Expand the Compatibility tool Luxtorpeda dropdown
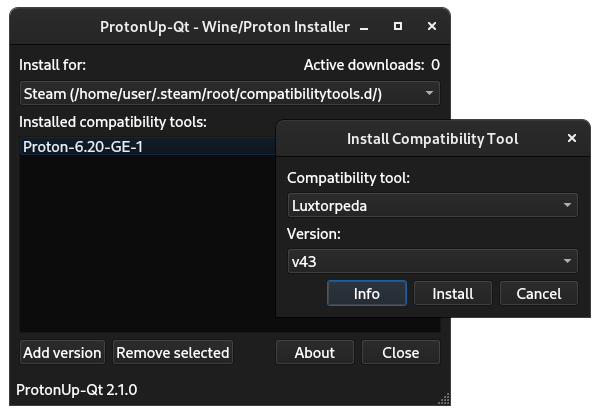The image size is (600, 415). [431, 205]
